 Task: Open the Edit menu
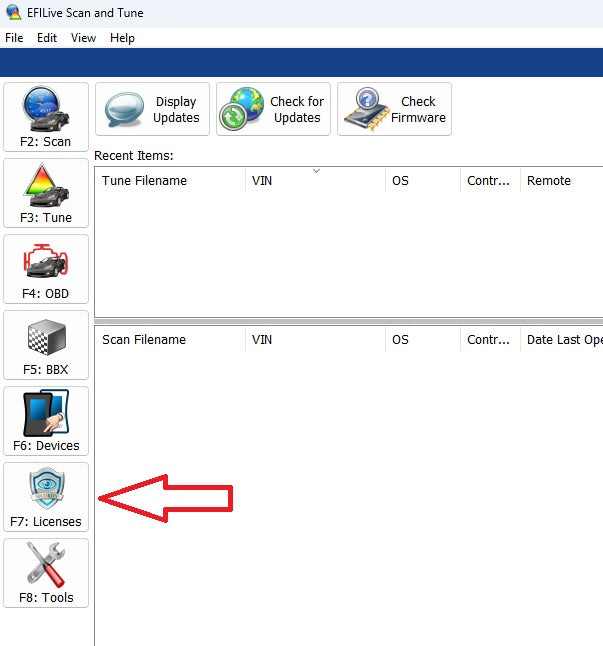pos(47,38)
